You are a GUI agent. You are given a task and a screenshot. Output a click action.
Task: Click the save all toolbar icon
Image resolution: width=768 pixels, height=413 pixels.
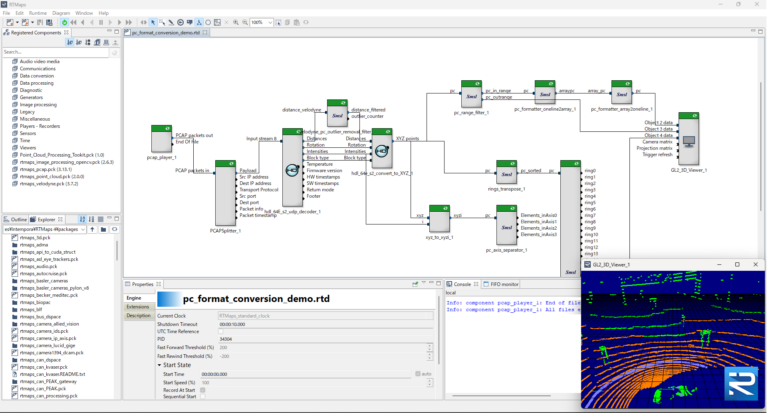[x=49, y=23]
